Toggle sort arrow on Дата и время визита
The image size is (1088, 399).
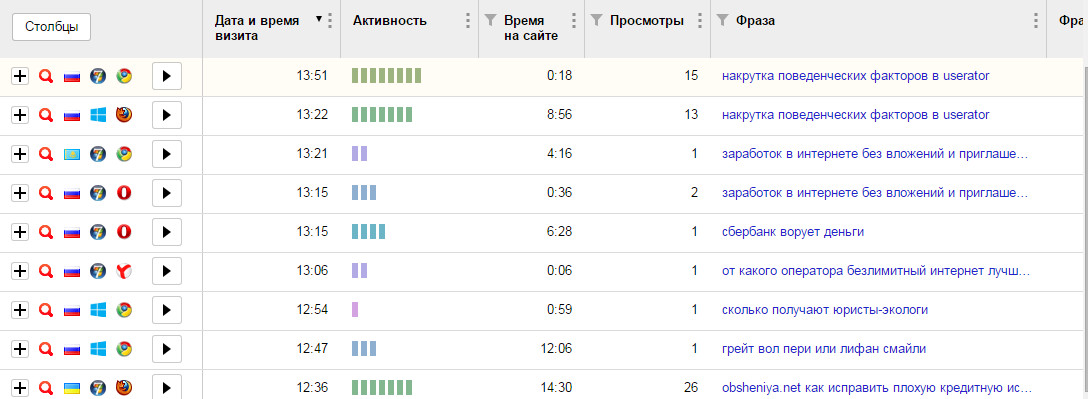tap(319, 19)
